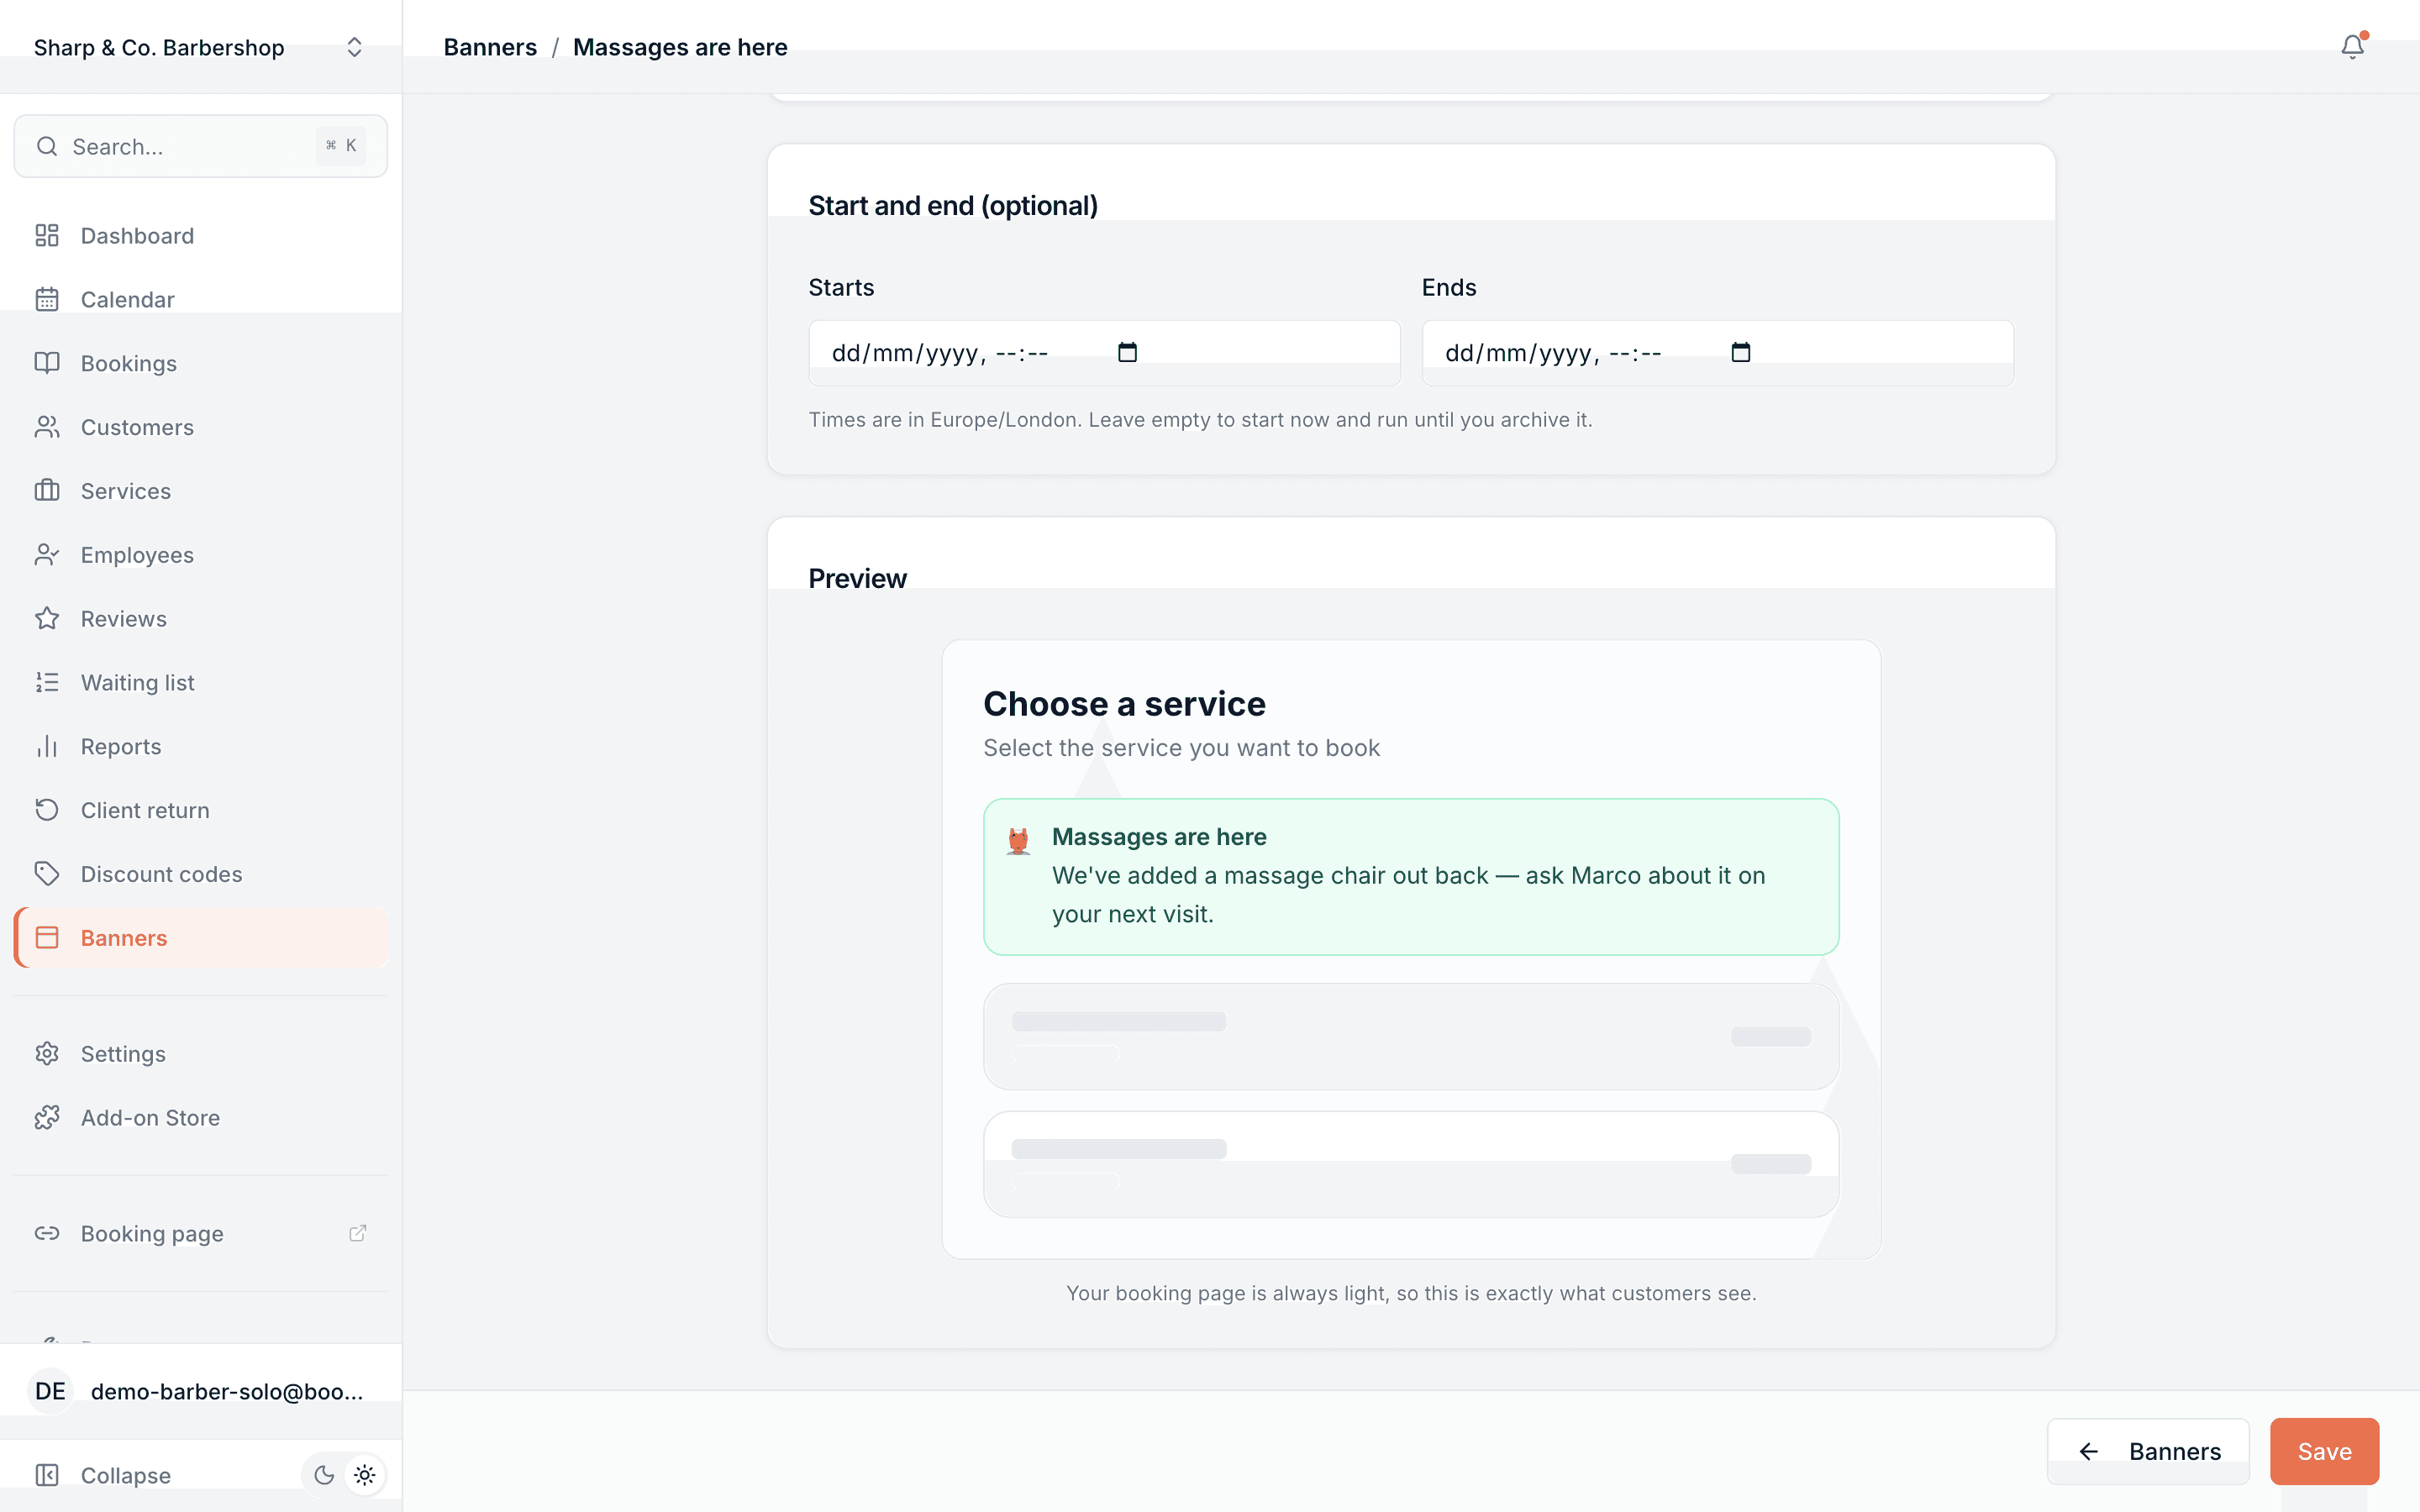
Task: Collapse the sidebar
Action: (x=104, y=1475)
